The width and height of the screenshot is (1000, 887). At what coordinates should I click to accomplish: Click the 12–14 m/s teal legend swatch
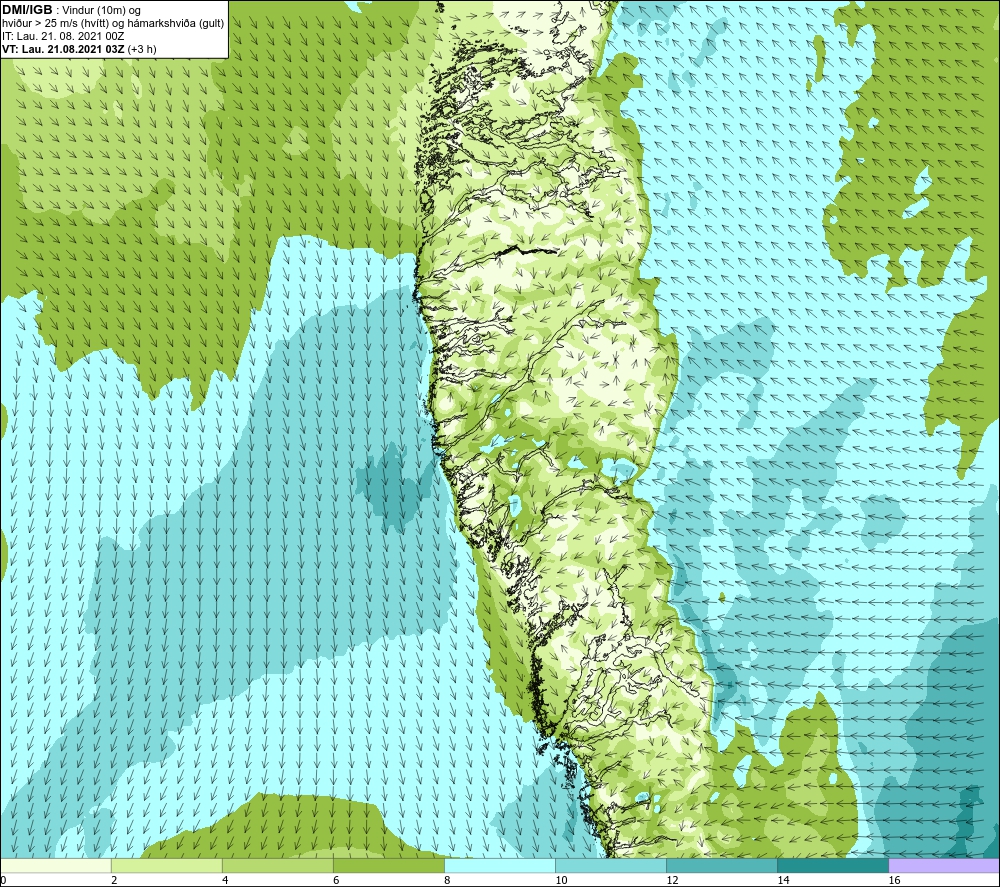tap(722, 866)
